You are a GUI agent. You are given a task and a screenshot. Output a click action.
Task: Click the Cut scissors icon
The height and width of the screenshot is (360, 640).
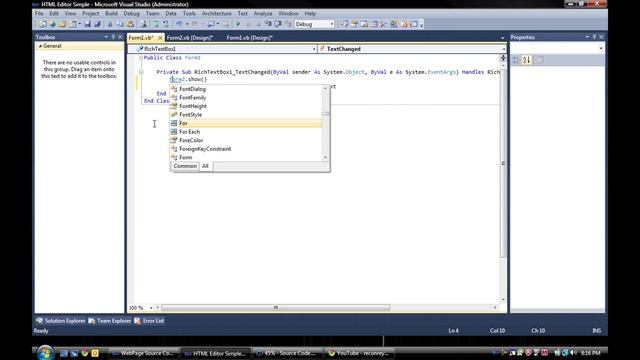tap(110, 24)
